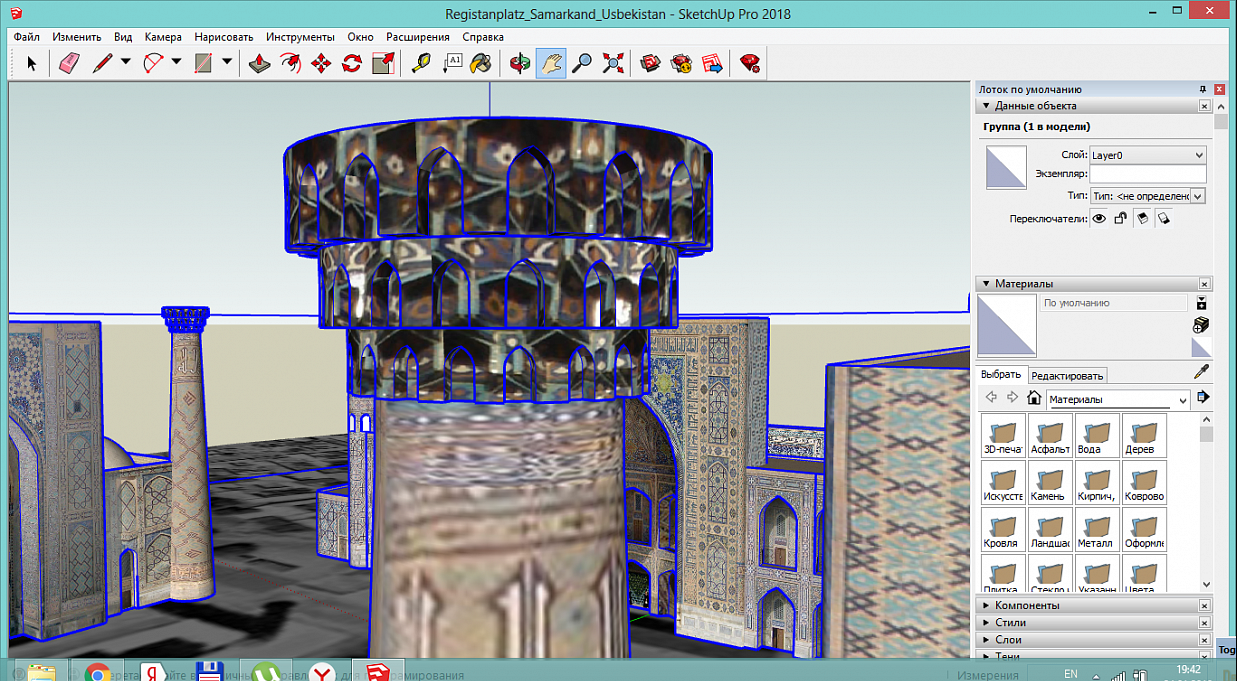Pick the Push/Pull tool

pos(259,63)
